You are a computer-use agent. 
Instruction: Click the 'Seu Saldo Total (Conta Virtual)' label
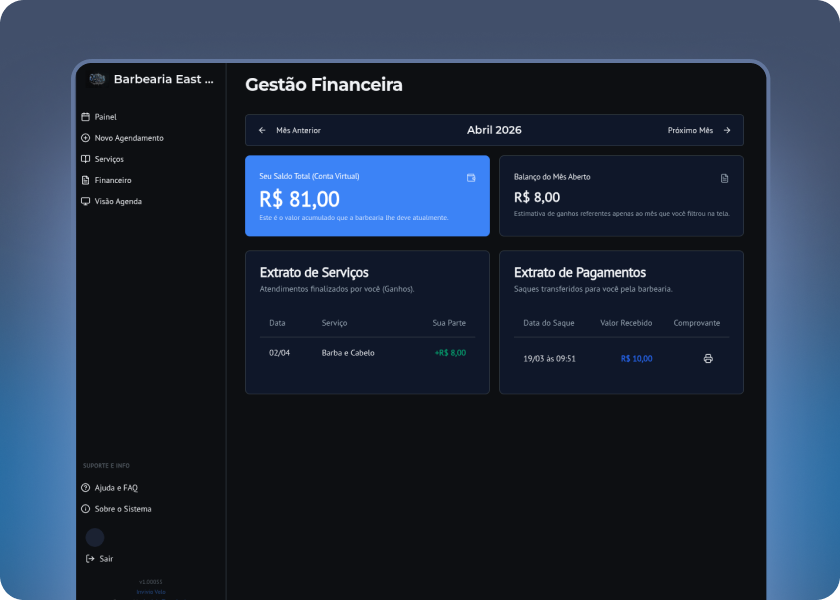point(309,176)
